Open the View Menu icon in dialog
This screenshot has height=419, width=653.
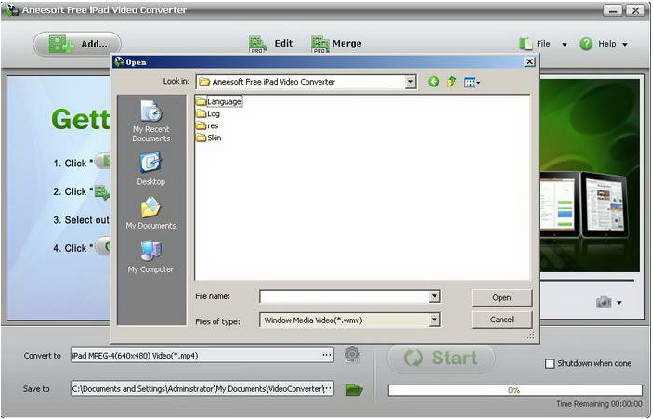pos(472,82)
